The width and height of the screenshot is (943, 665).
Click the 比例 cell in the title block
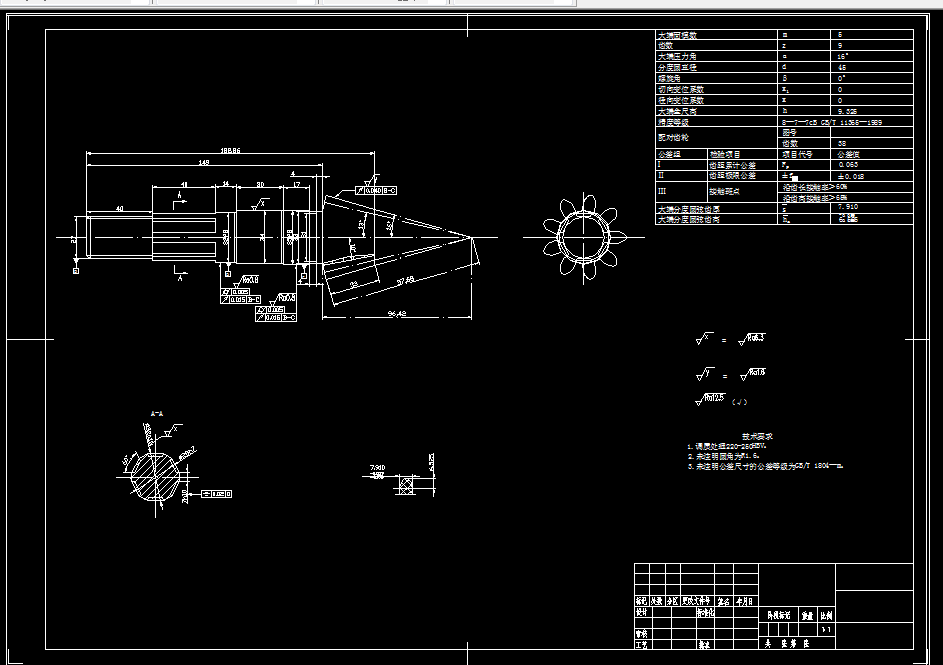tap(826, 615)
